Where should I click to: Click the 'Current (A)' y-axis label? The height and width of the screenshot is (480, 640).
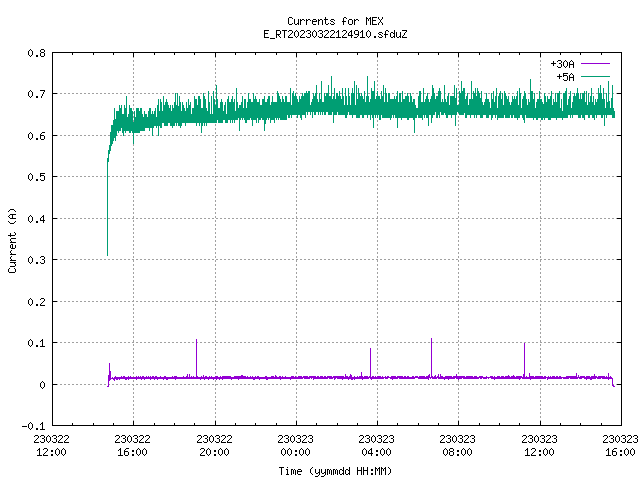12,240
